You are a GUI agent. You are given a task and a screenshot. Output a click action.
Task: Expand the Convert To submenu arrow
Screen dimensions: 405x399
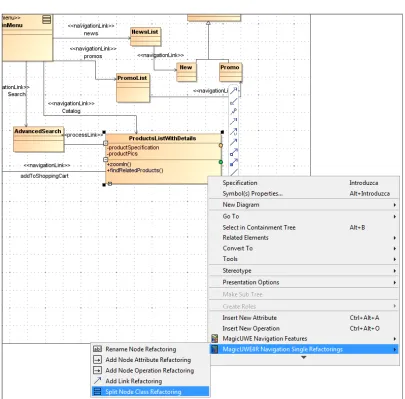click(395, 248)
